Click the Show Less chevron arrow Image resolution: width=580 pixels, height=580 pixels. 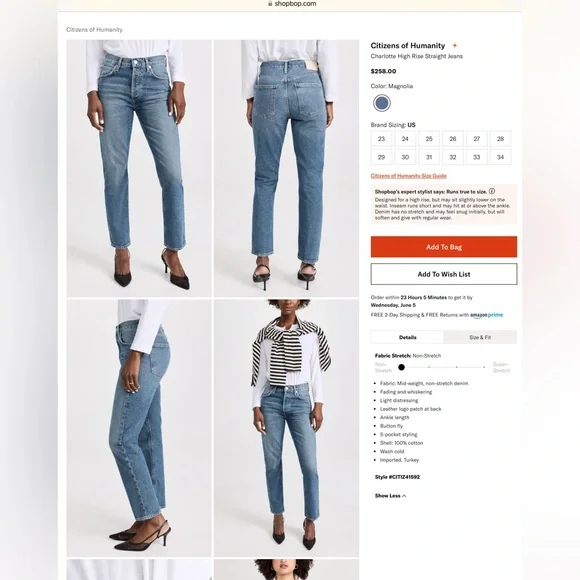pos(404,496)
